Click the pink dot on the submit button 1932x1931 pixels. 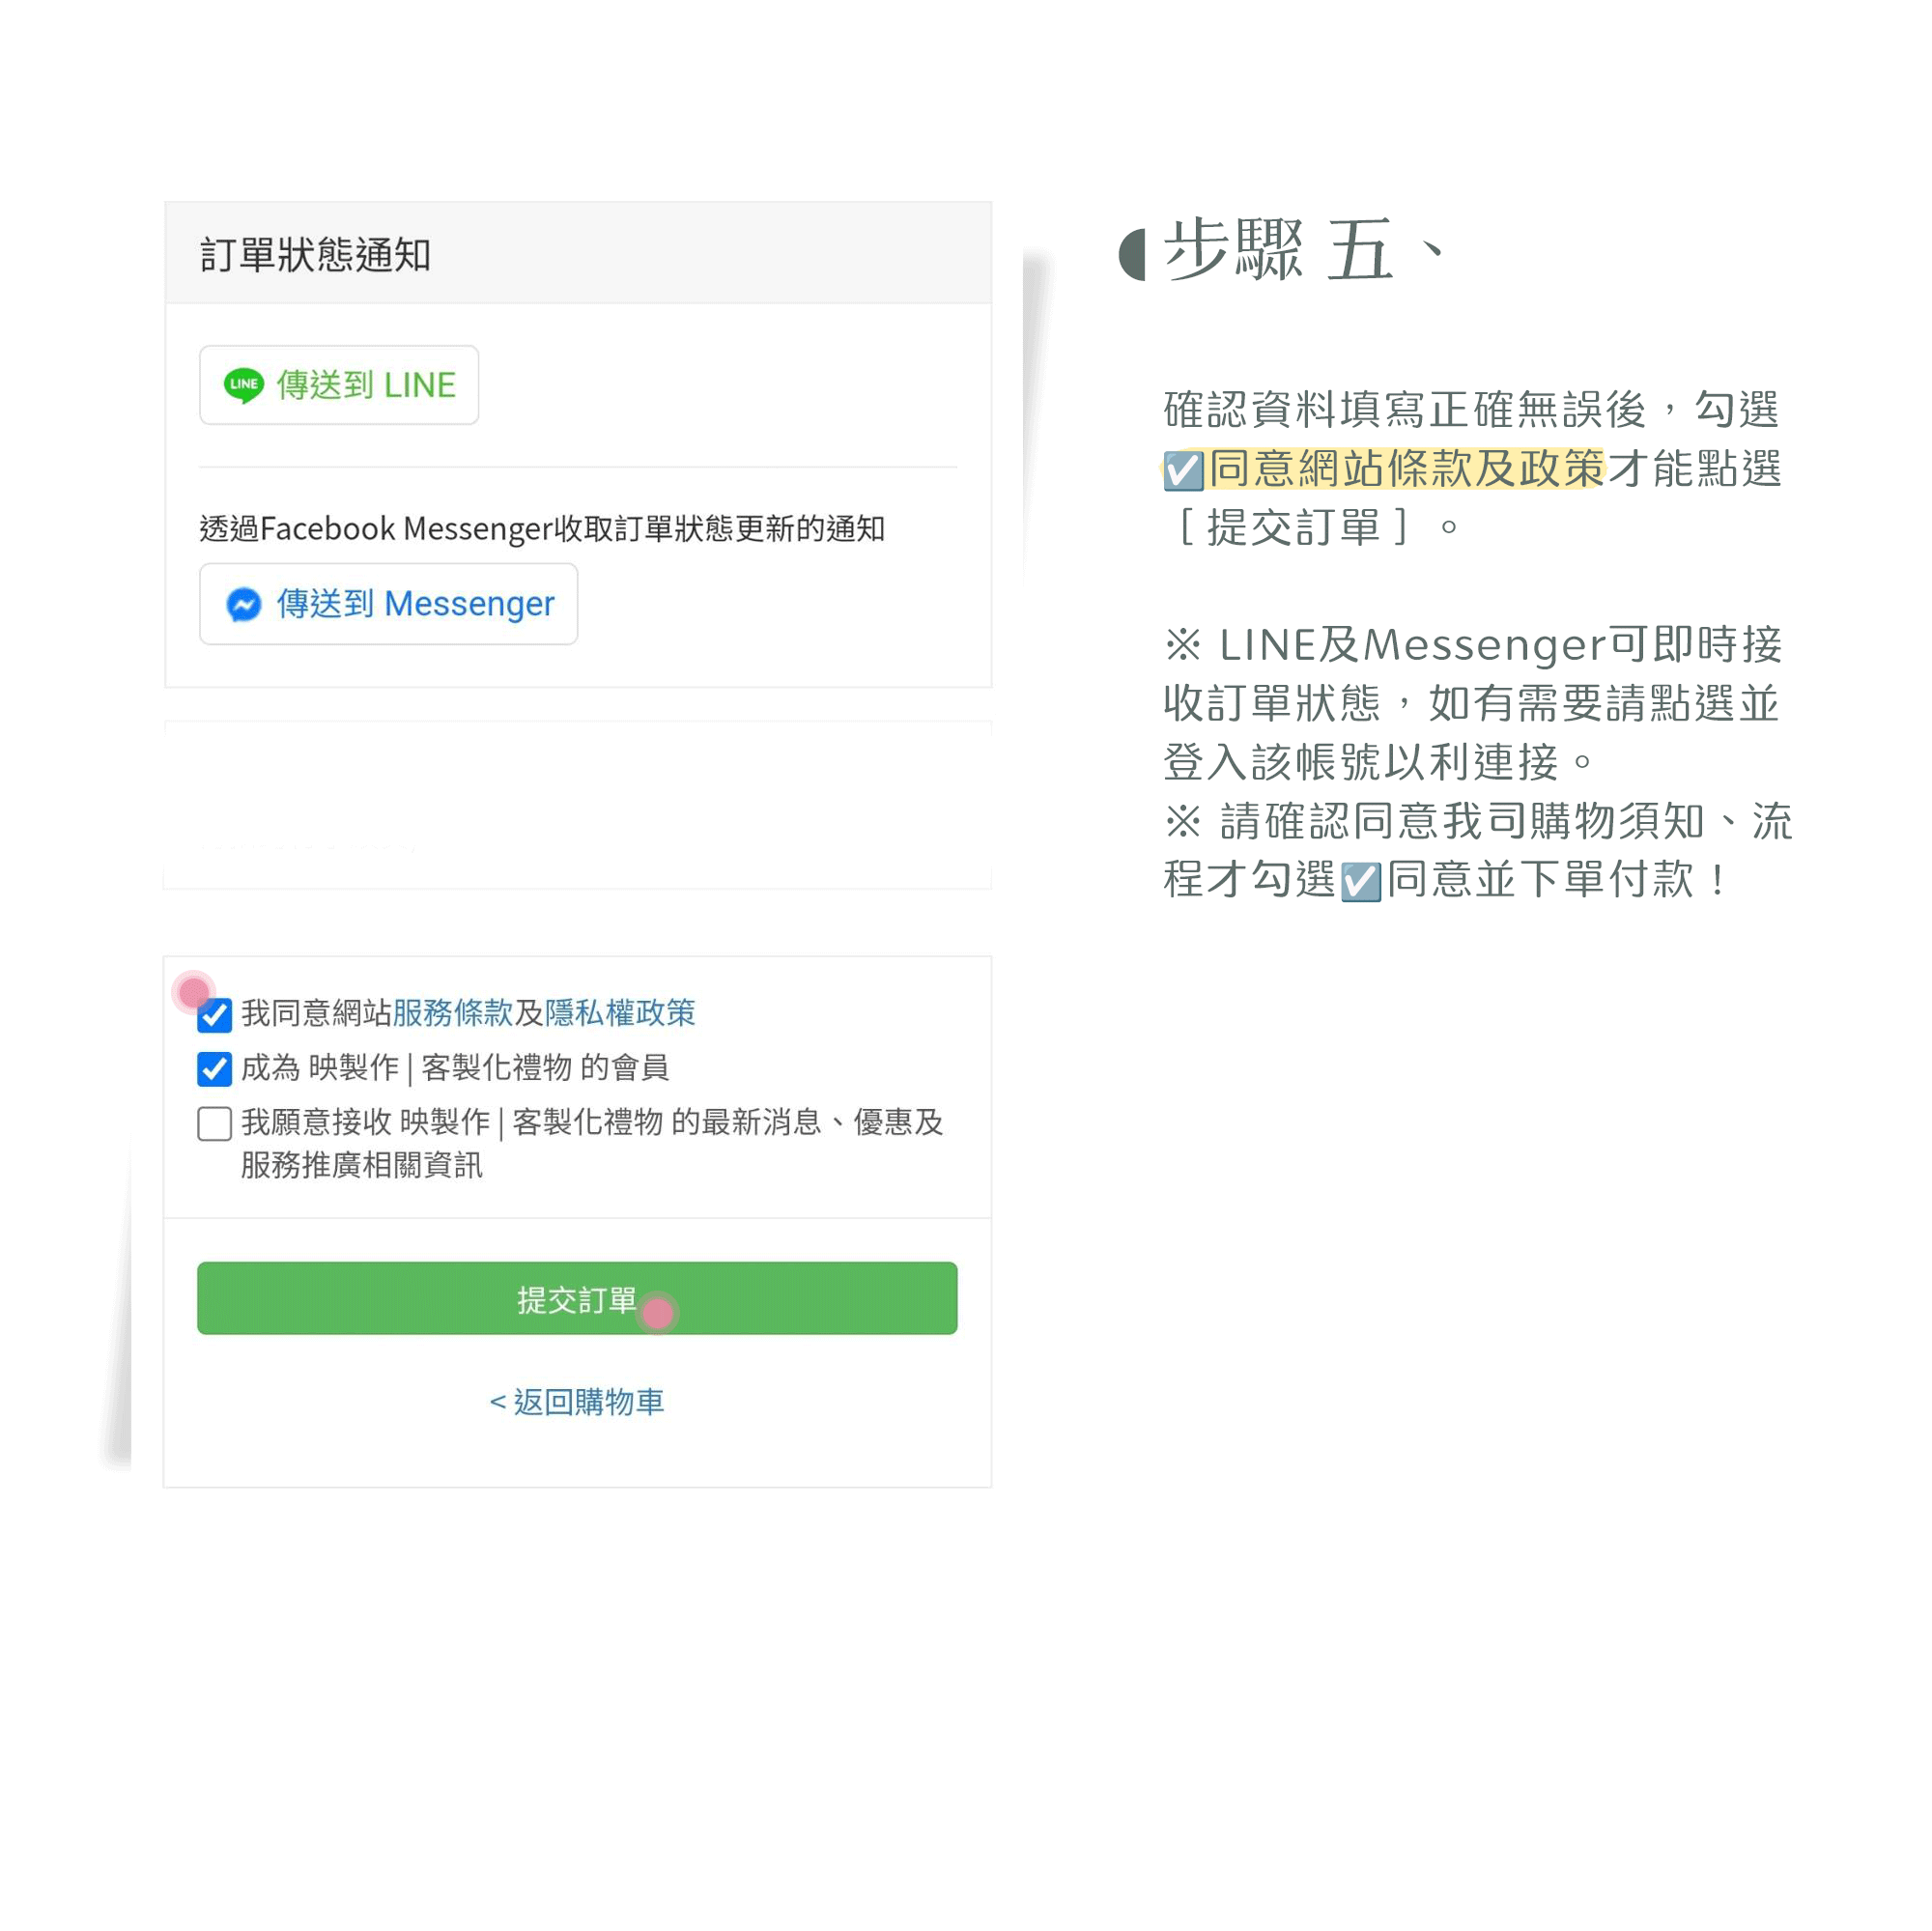point(657,1313)
